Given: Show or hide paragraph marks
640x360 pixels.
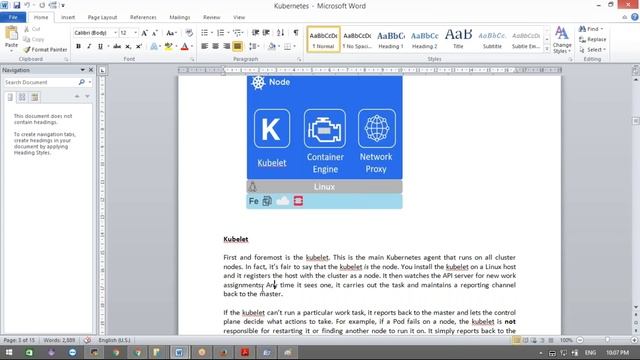Looking at the screenshot, I should tap(296, 33).
